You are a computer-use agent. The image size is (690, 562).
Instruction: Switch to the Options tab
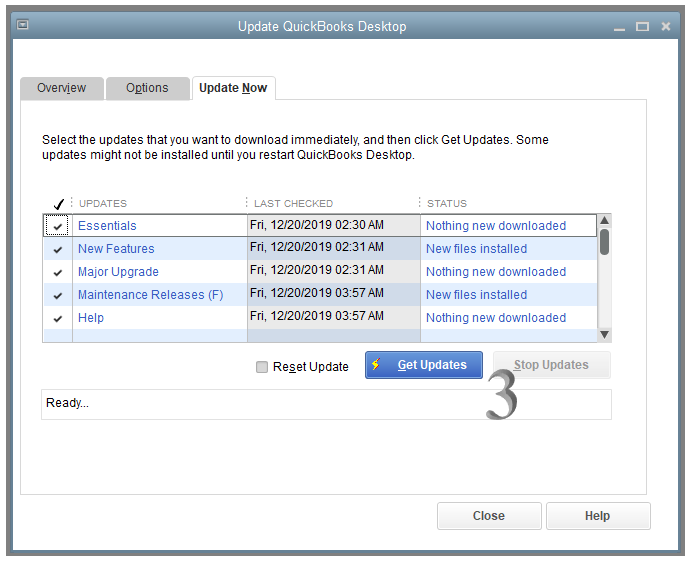(147, 88)
